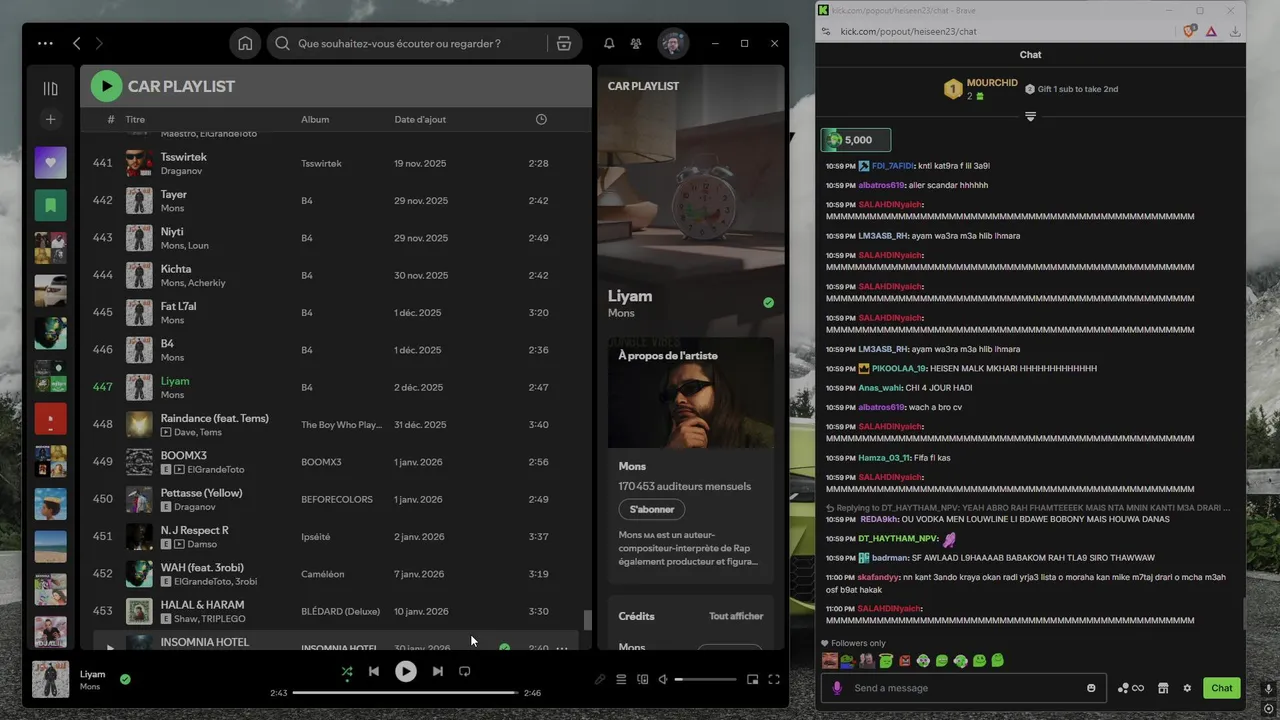Enter Spotify fullscreen mode
The image size is (1280, 720).
coord(774,680)
